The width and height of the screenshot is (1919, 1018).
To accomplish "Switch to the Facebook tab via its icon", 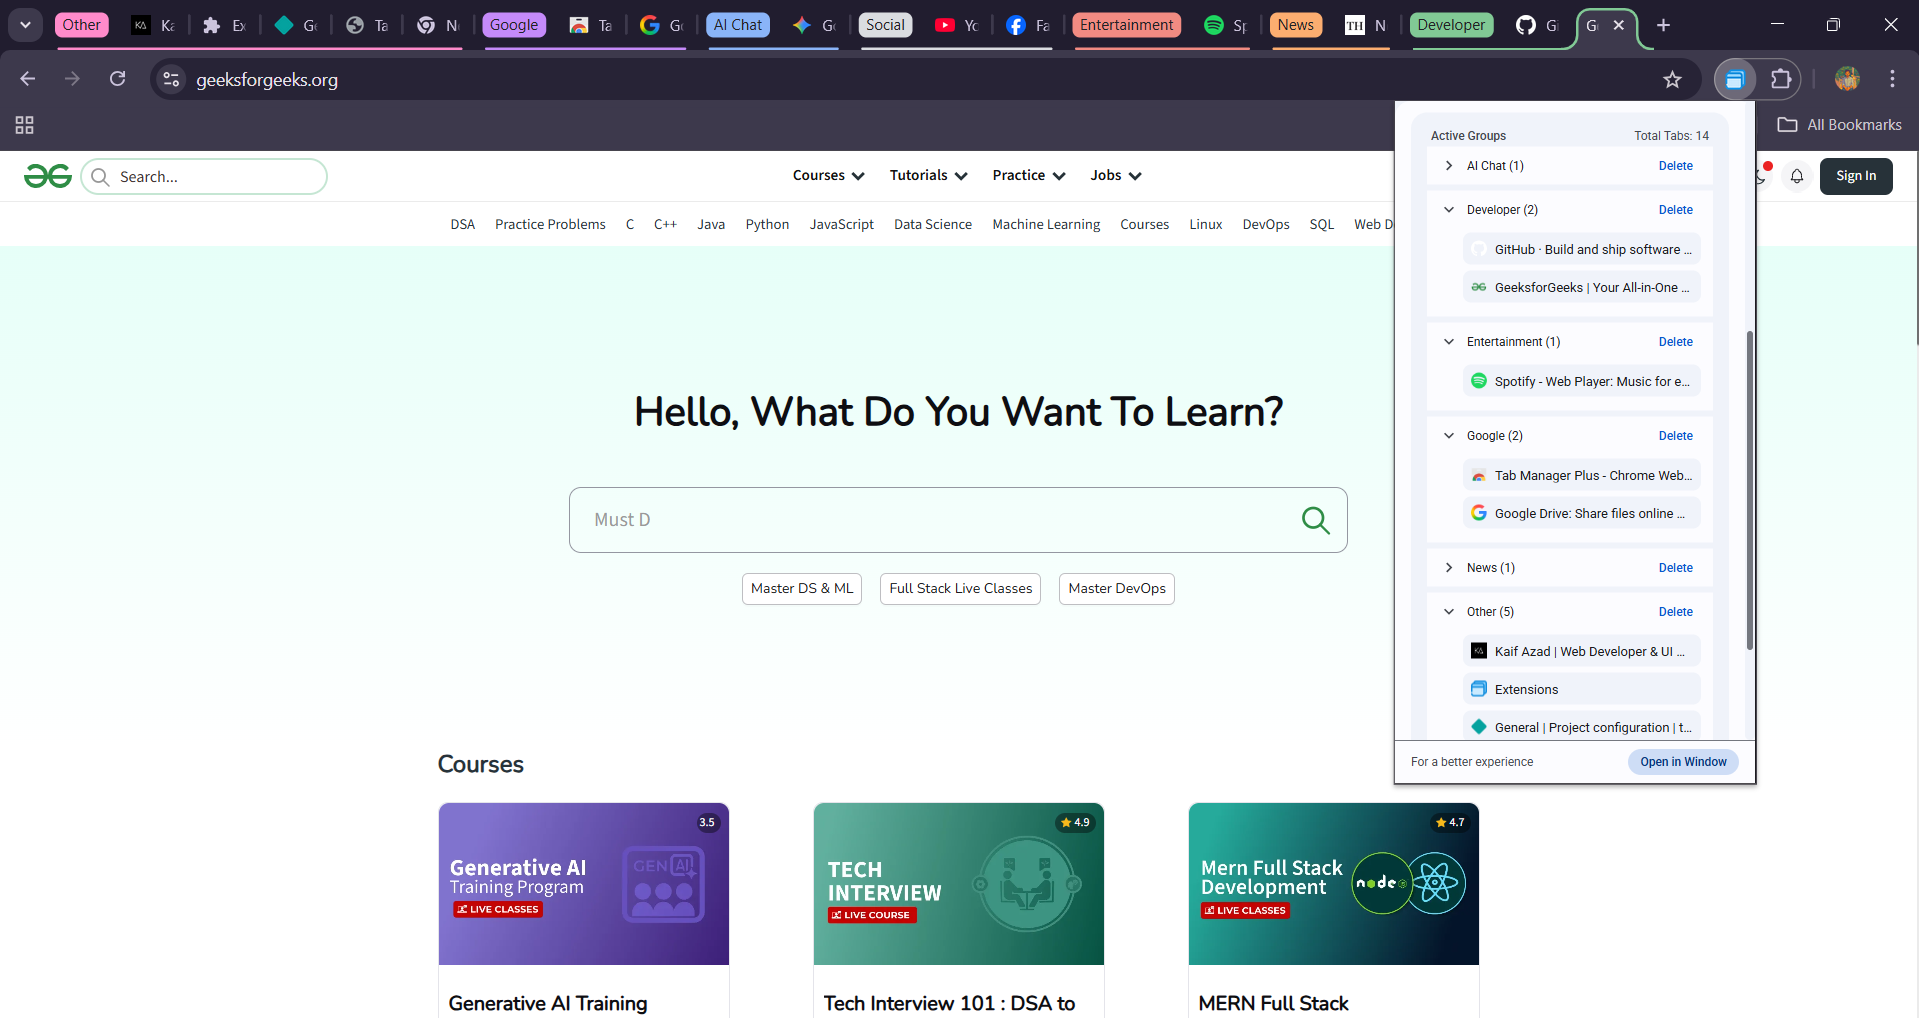I will click(1015, 24).
